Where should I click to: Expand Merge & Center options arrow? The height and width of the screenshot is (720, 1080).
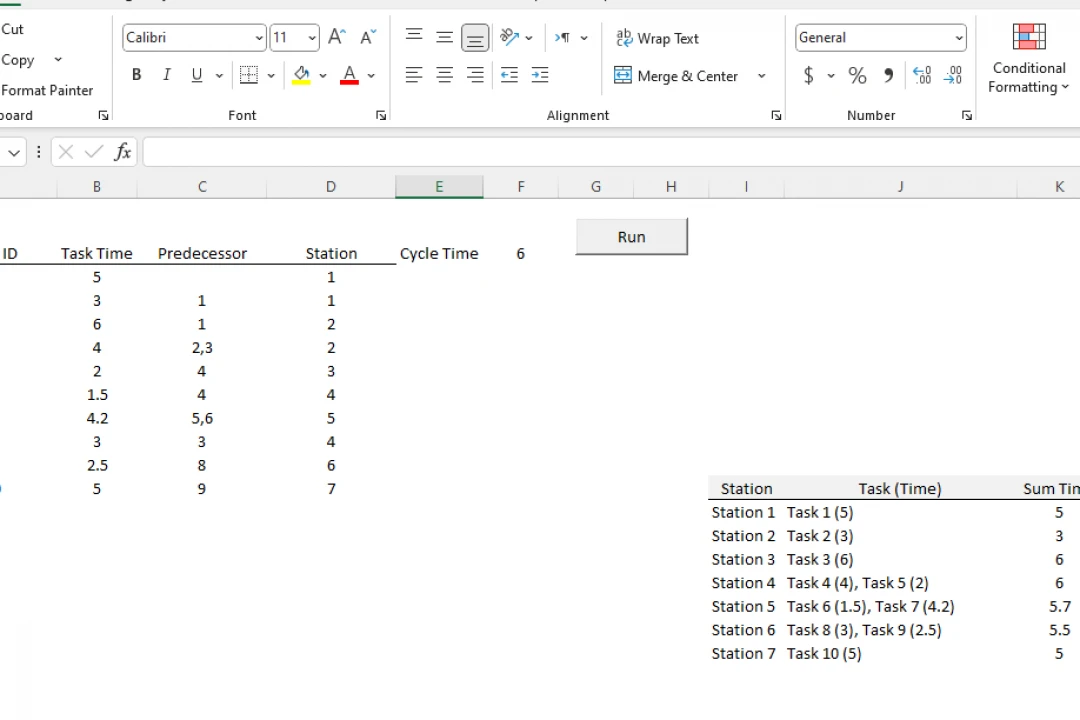pyautogui.click(x=761, y=76)
